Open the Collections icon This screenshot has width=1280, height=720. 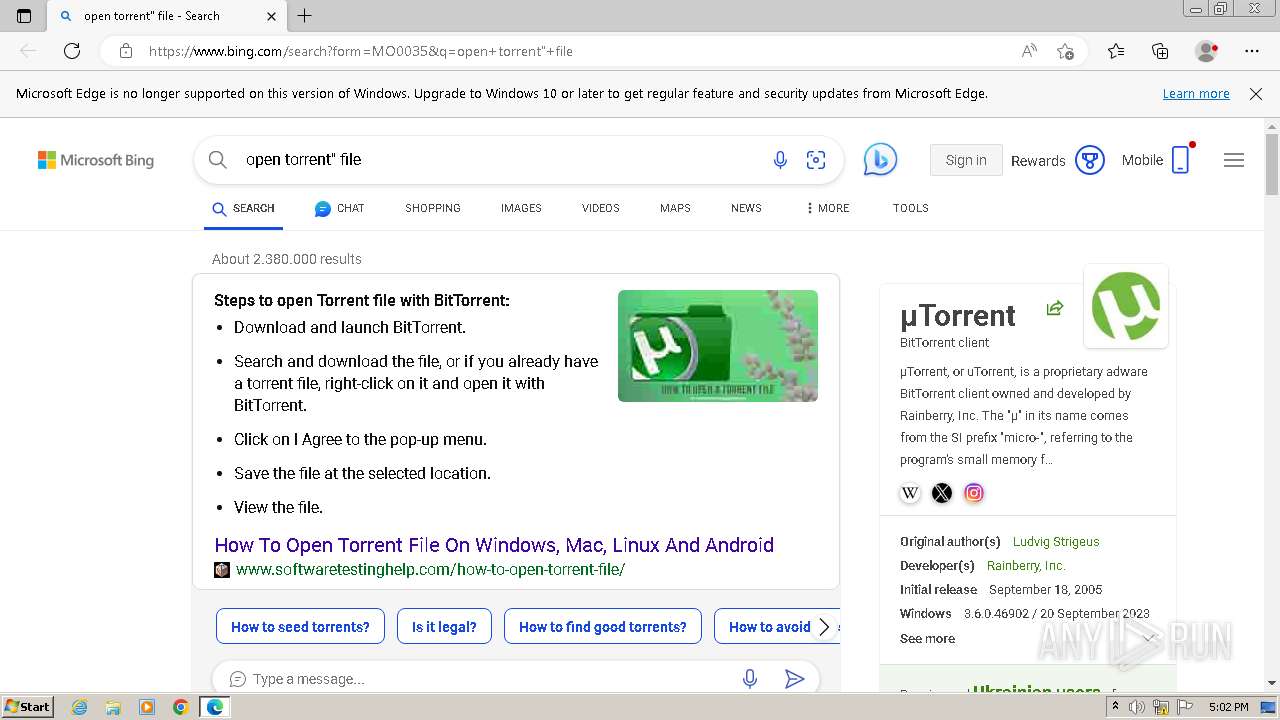pyautogui.click(x=1160, y=51)
